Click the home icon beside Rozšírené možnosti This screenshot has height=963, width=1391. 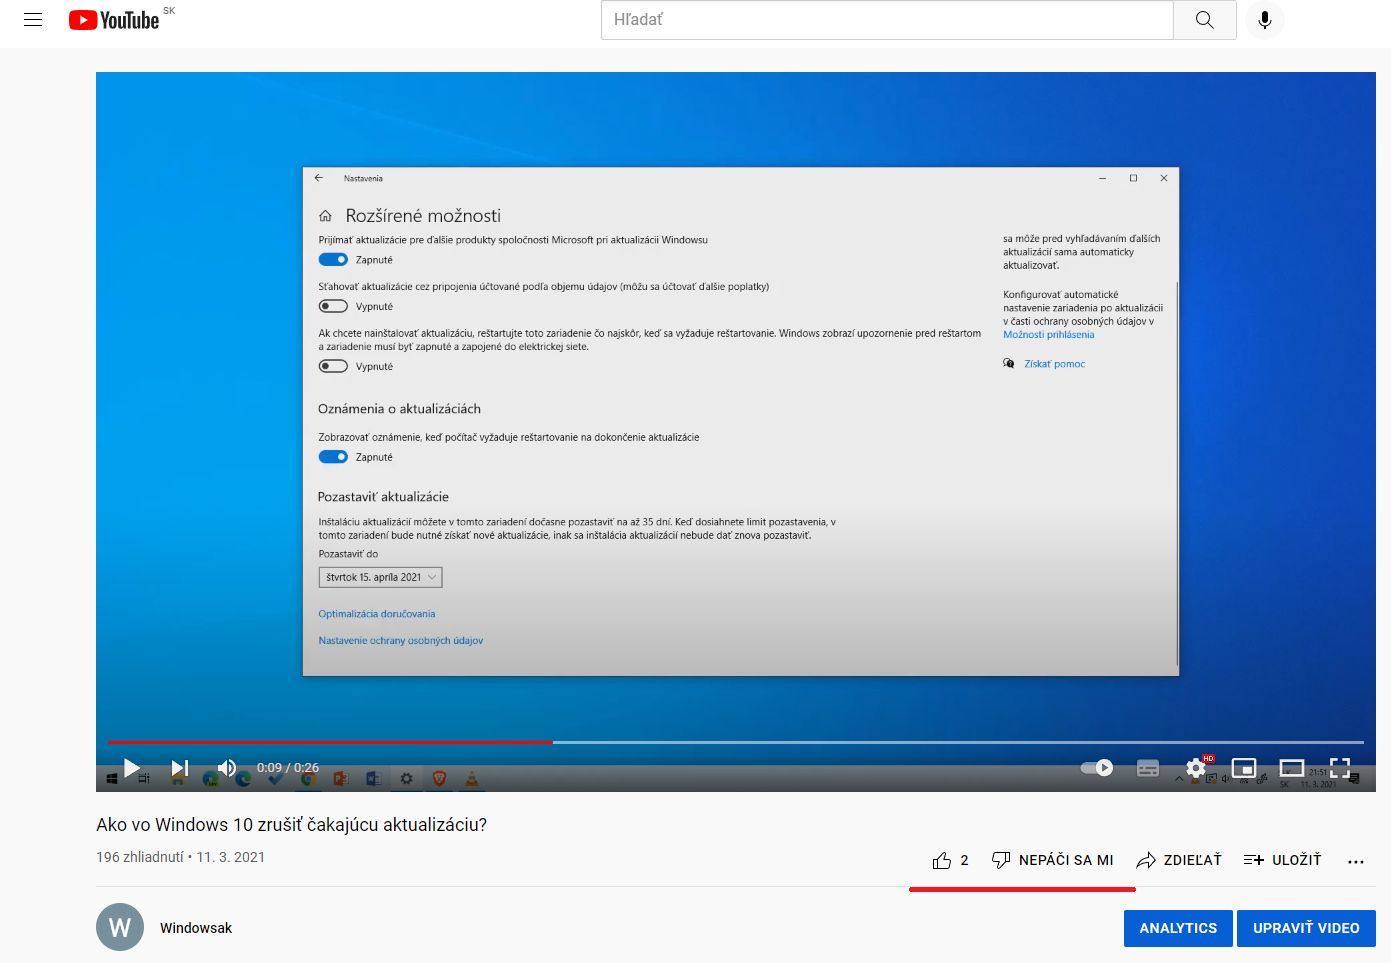point(325,216)
